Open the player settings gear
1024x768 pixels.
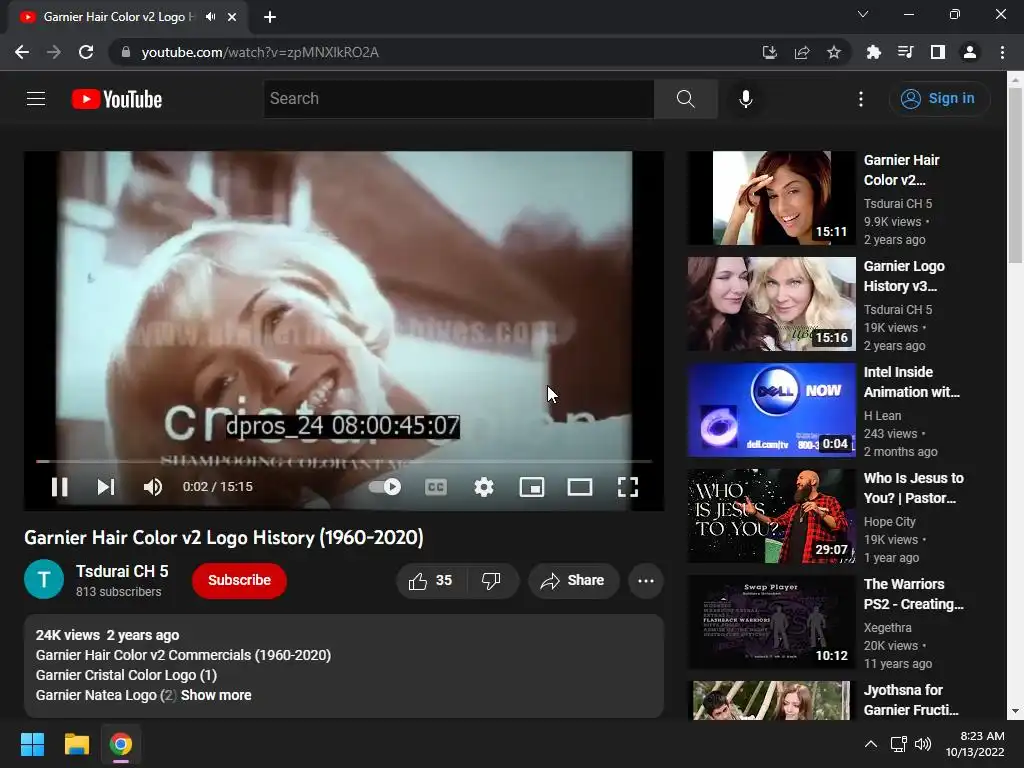pyautogui.click(x=484, y=487)
